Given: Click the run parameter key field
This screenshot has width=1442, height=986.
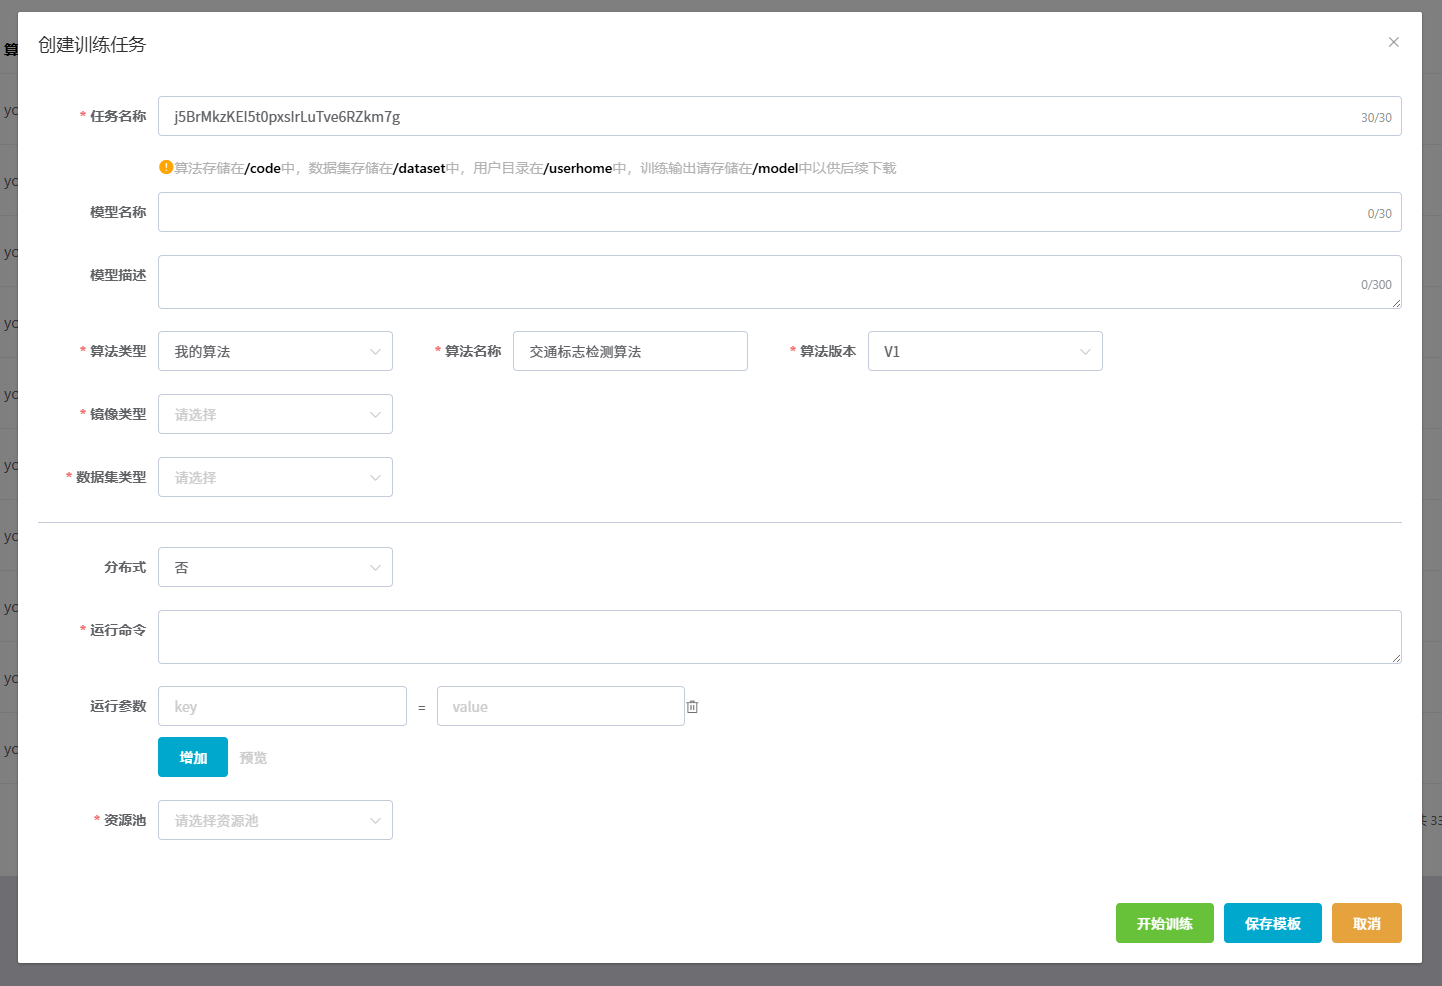Looking at the screenshot, I should tap(282, 706).
